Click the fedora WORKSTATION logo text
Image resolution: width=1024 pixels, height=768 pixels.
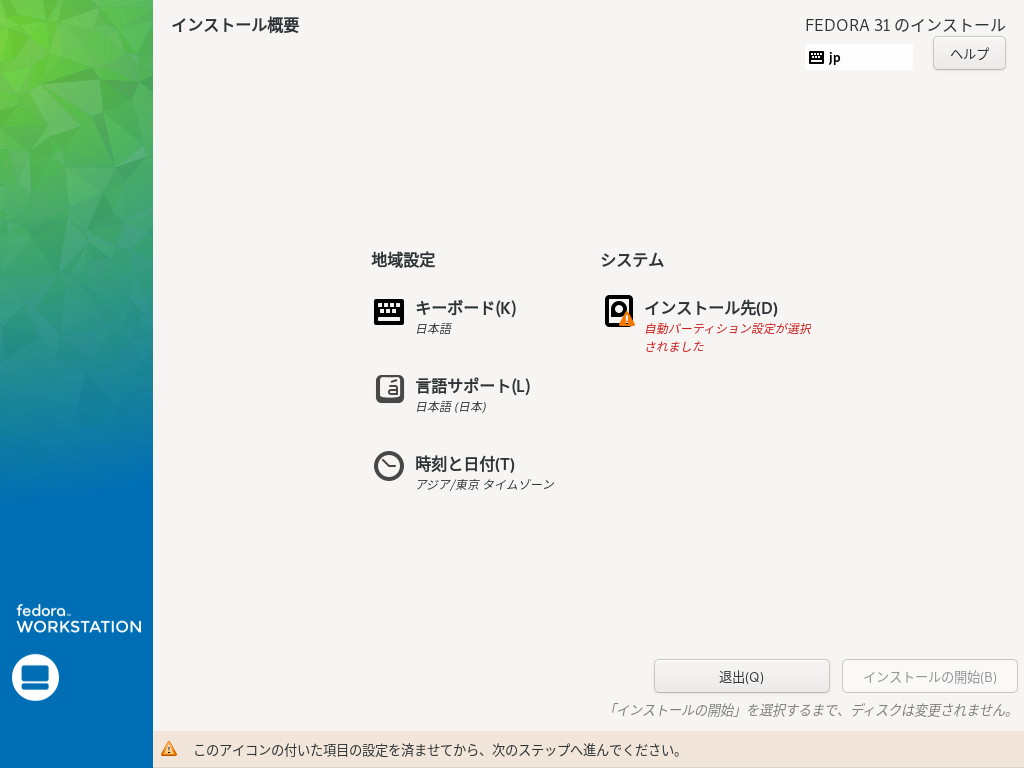coord(78,619)
